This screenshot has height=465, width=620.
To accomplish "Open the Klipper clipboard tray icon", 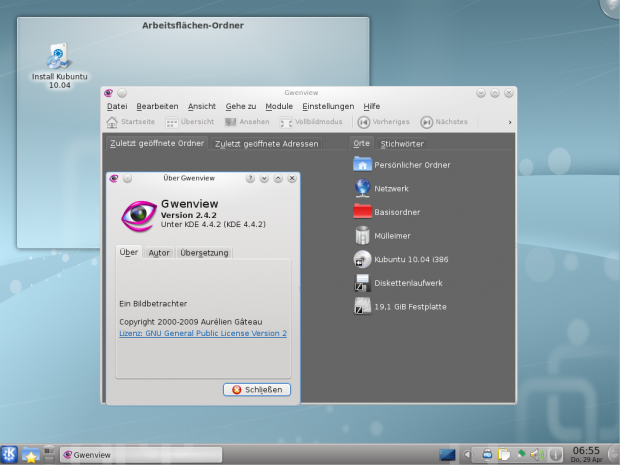I will click(x=503, y=455).
